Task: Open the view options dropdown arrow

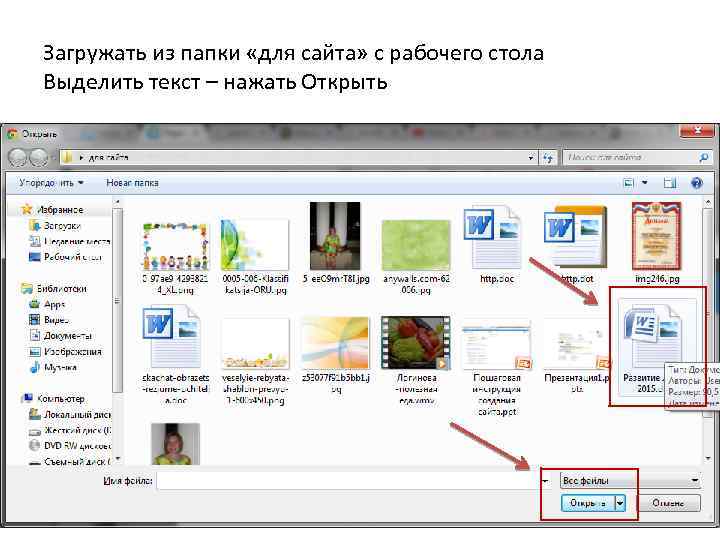Action: click(x=645, y=183)
